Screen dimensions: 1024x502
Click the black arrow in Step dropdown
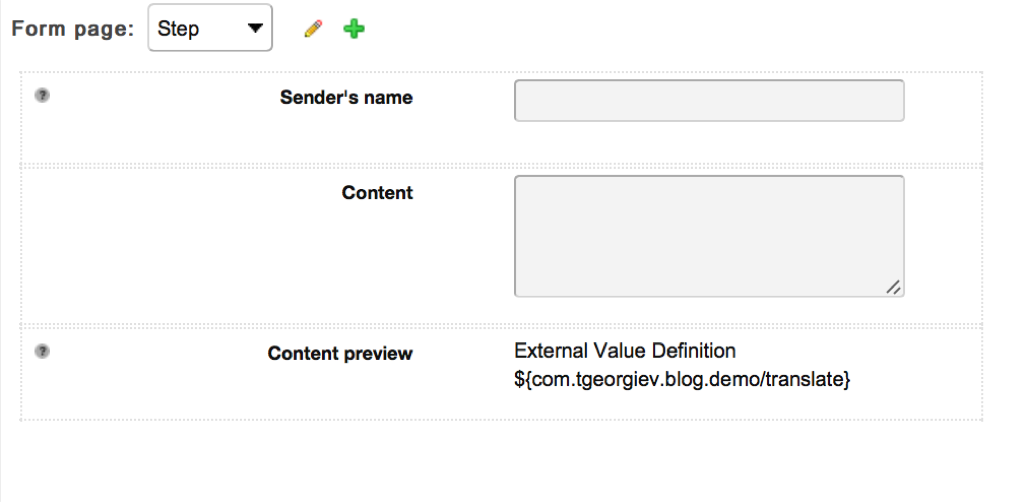(x=256, y=29)
